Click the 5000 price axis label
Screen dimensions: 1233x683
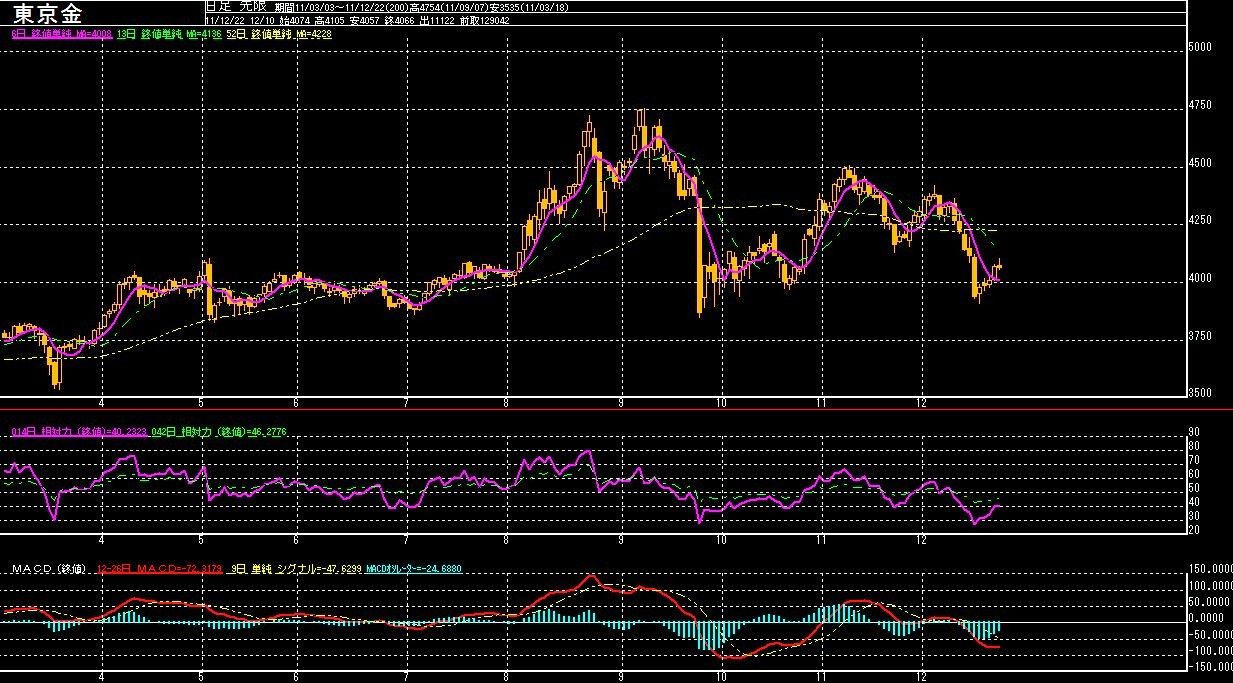(x=1200, y=47)
